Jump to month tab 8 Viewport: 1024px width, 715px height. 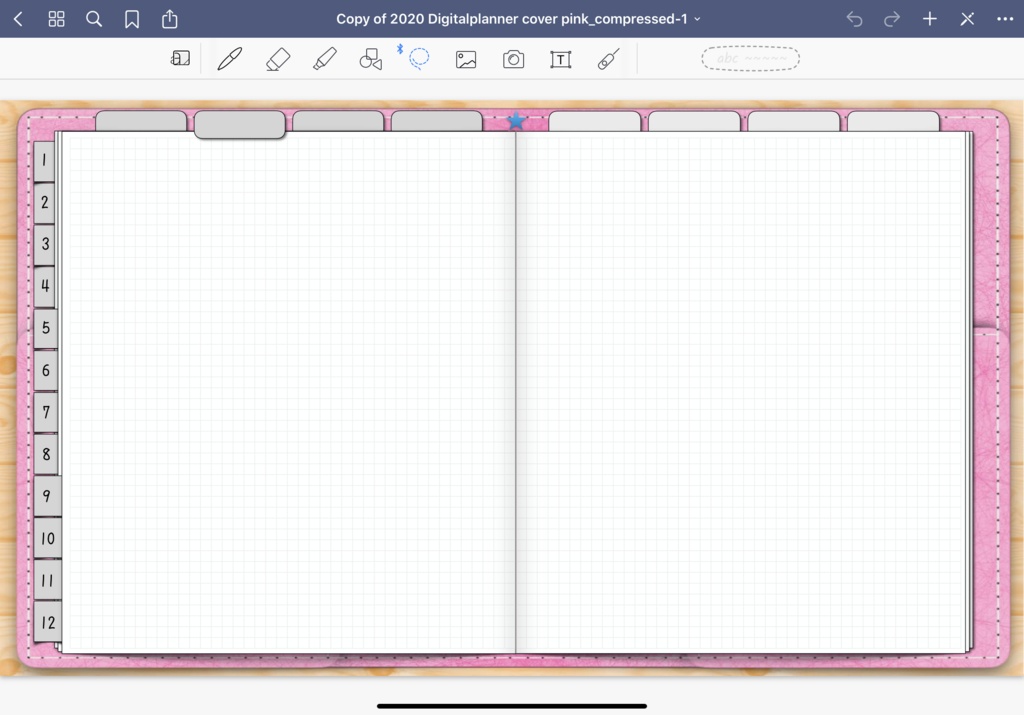click(46, 454)
